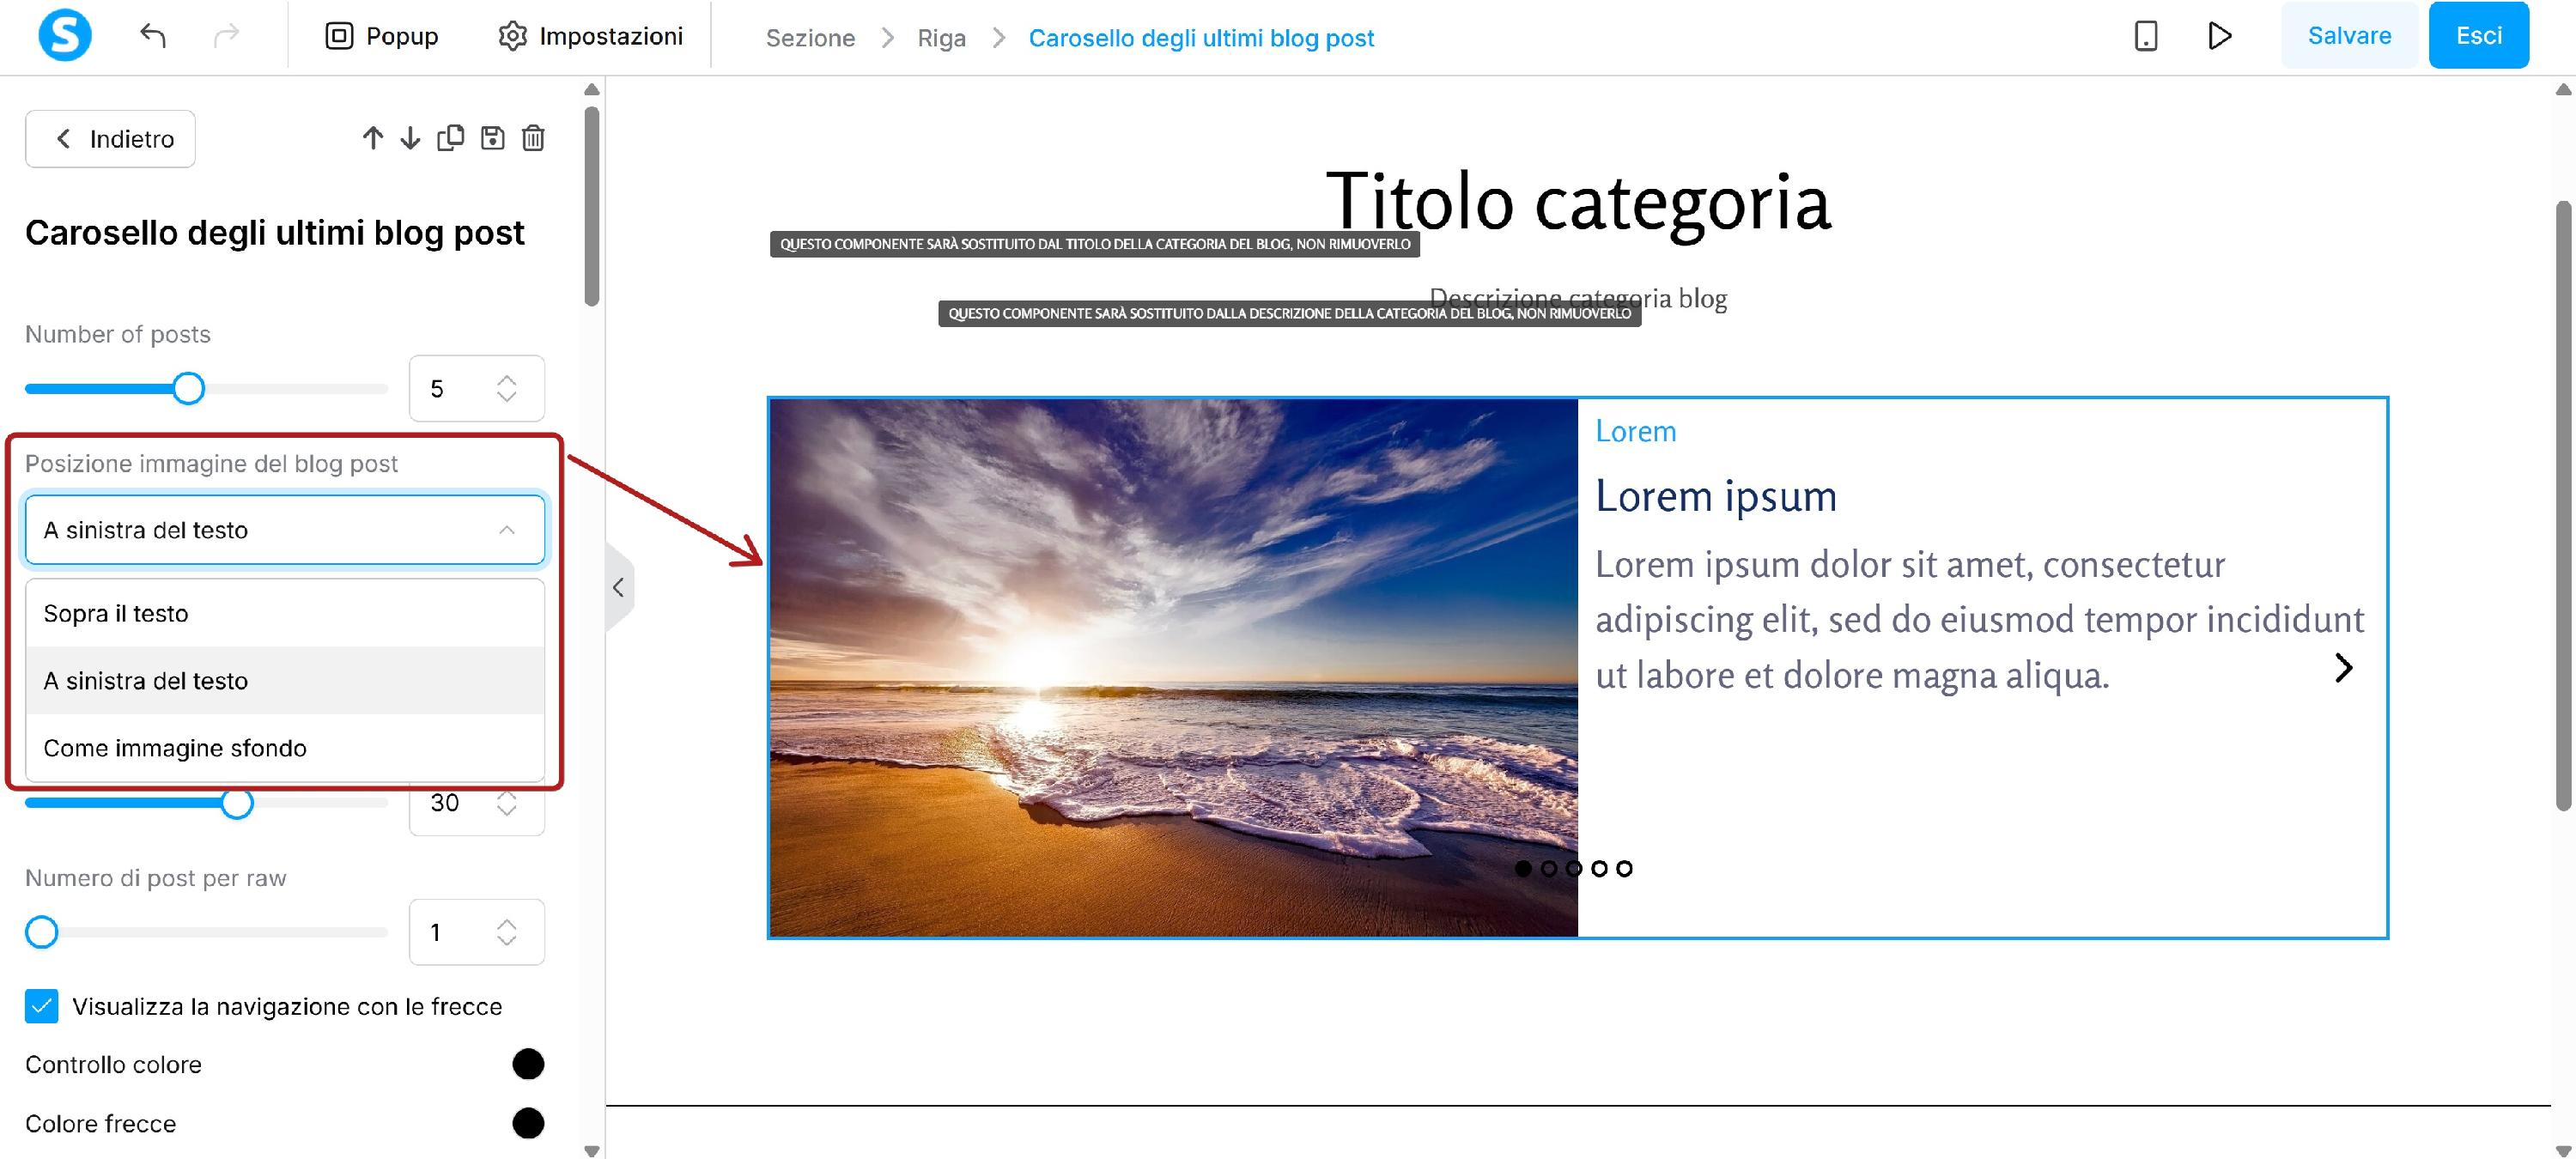Click the Number of posts slider handle
2576x1159 pixels.
click(188, 388)
